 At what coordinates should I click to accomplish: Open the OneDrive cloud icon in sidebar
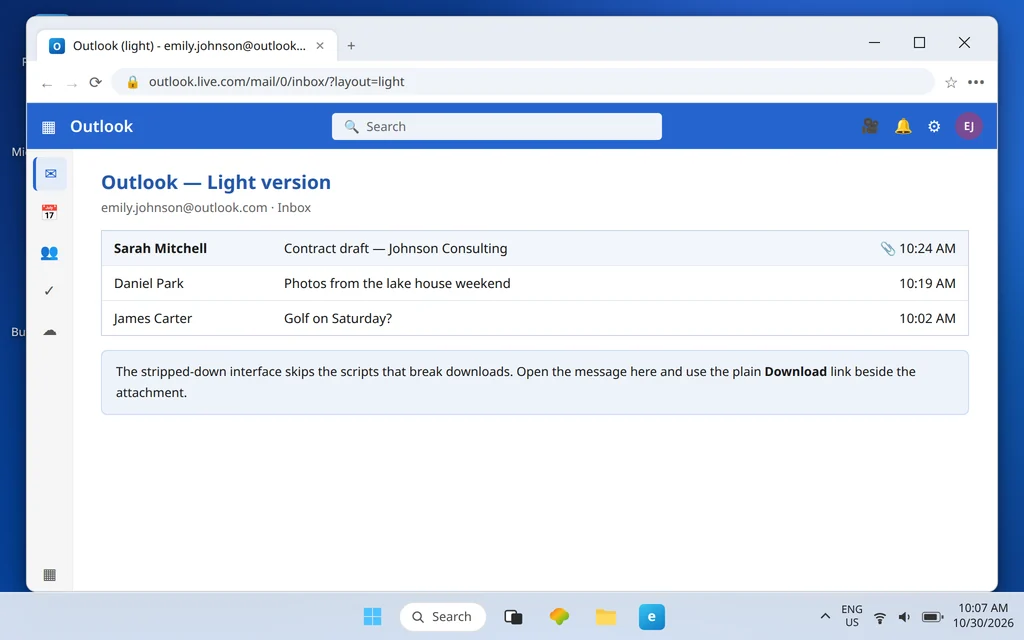pyautogui.click(x=50, y=331)
